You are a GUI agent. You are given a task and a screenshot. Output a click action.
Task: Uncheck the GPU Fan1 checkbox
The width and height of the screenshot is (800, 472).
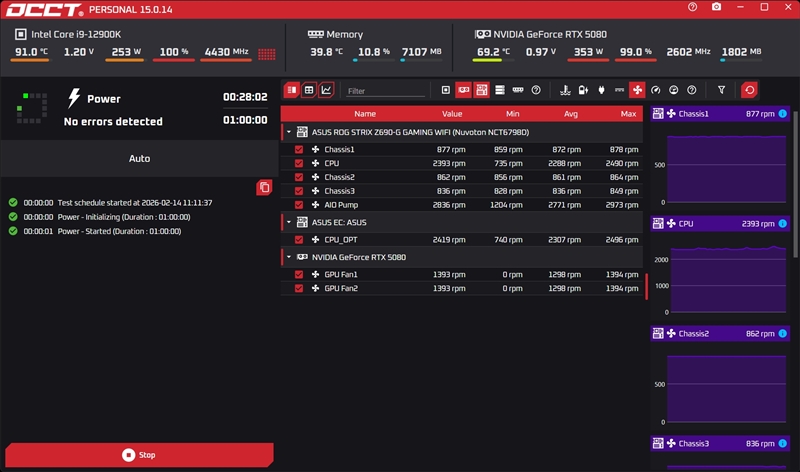coord(299,275)
